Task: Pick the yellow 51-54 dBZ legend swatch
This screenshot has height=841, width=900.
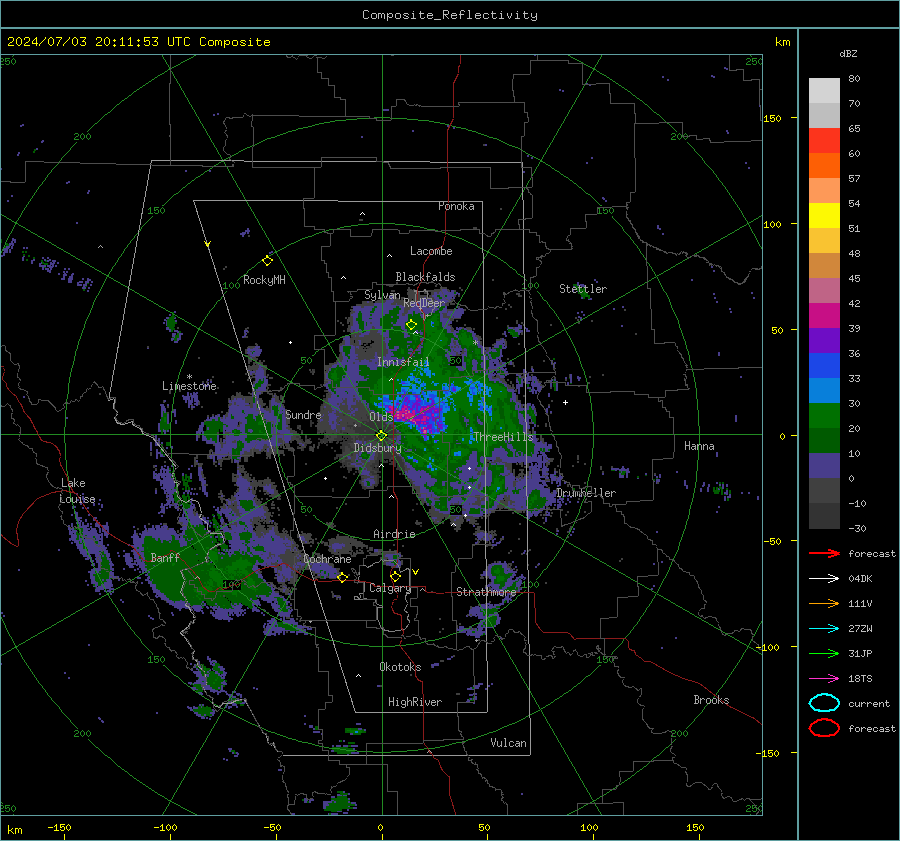Action: pyautogui.click(x=824, y=215)
